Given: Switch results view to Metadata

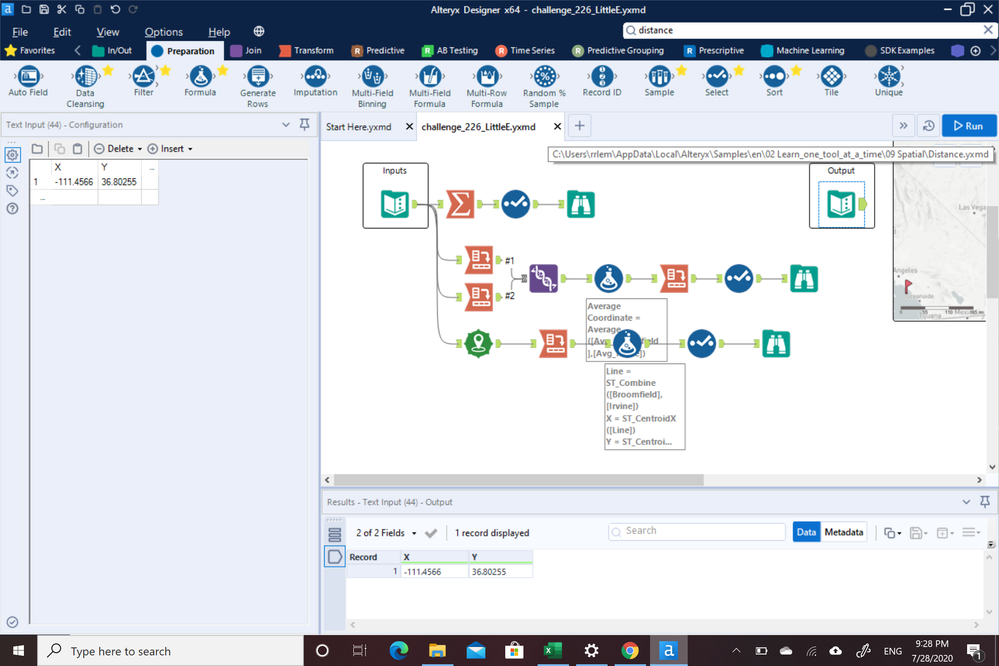Looking at the screenshot, I should click(x=843, y=532).
